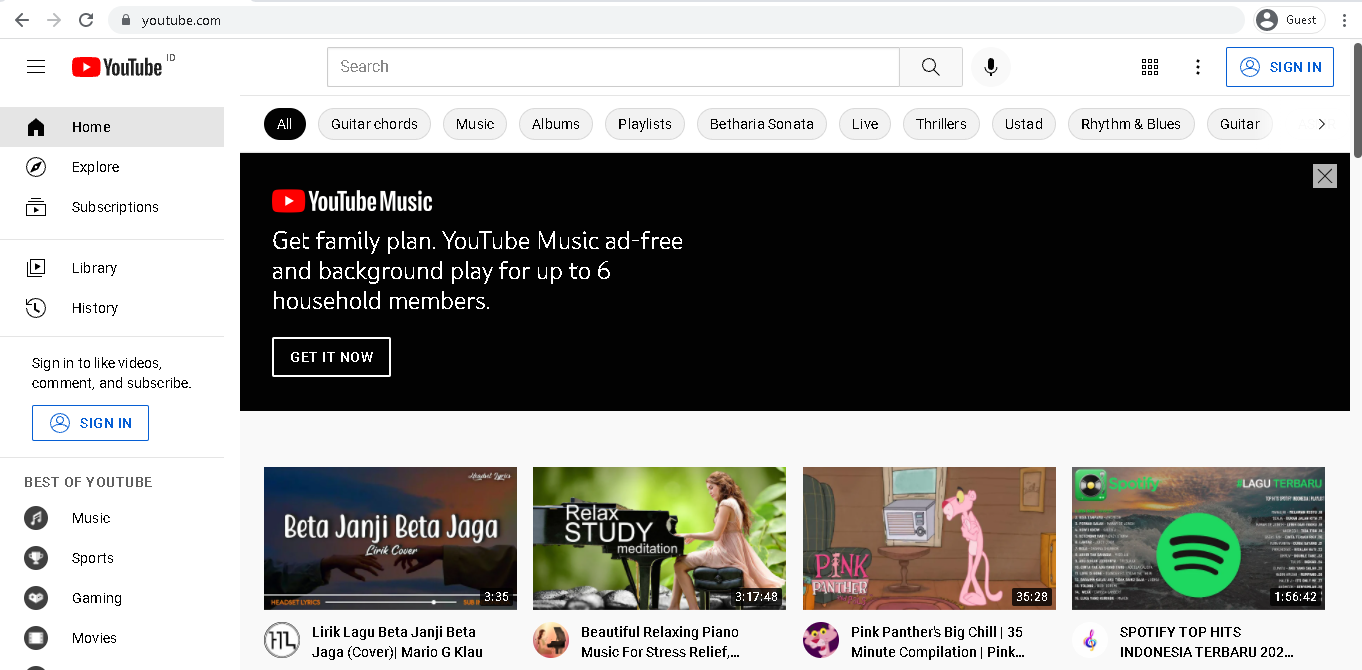Click the YouTube logo
Image resolution: width=1362 pixels, height=670 pixels.
[x=117, y=66]
